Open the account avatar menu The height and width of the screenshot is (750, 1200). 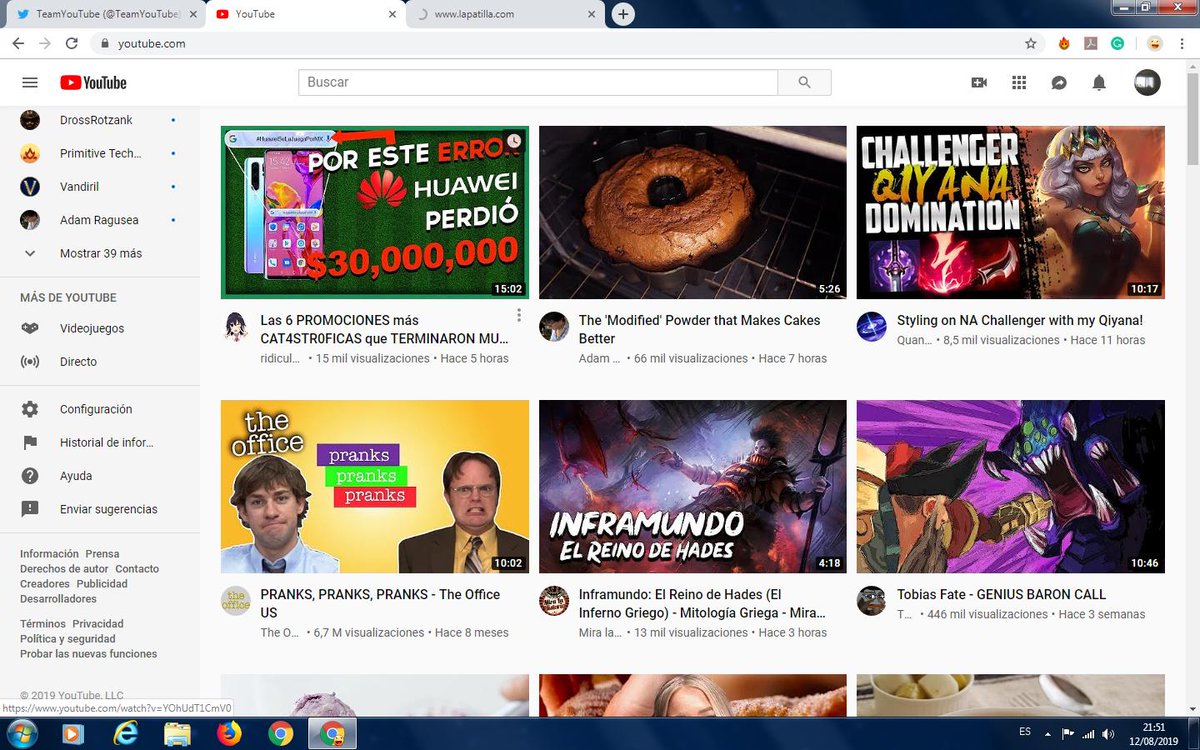tap(1147, 83)
